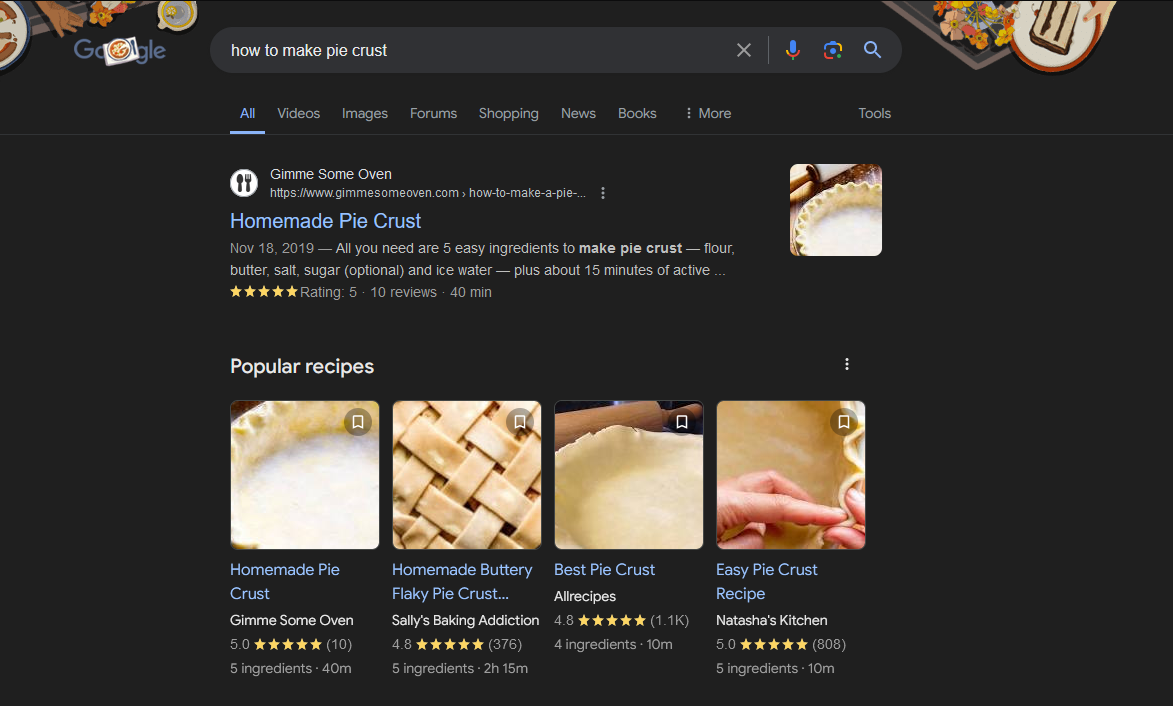Switch to the Videos tab
The width and height of the screenshot is (1173, 706).
click(x=298, y=113)
